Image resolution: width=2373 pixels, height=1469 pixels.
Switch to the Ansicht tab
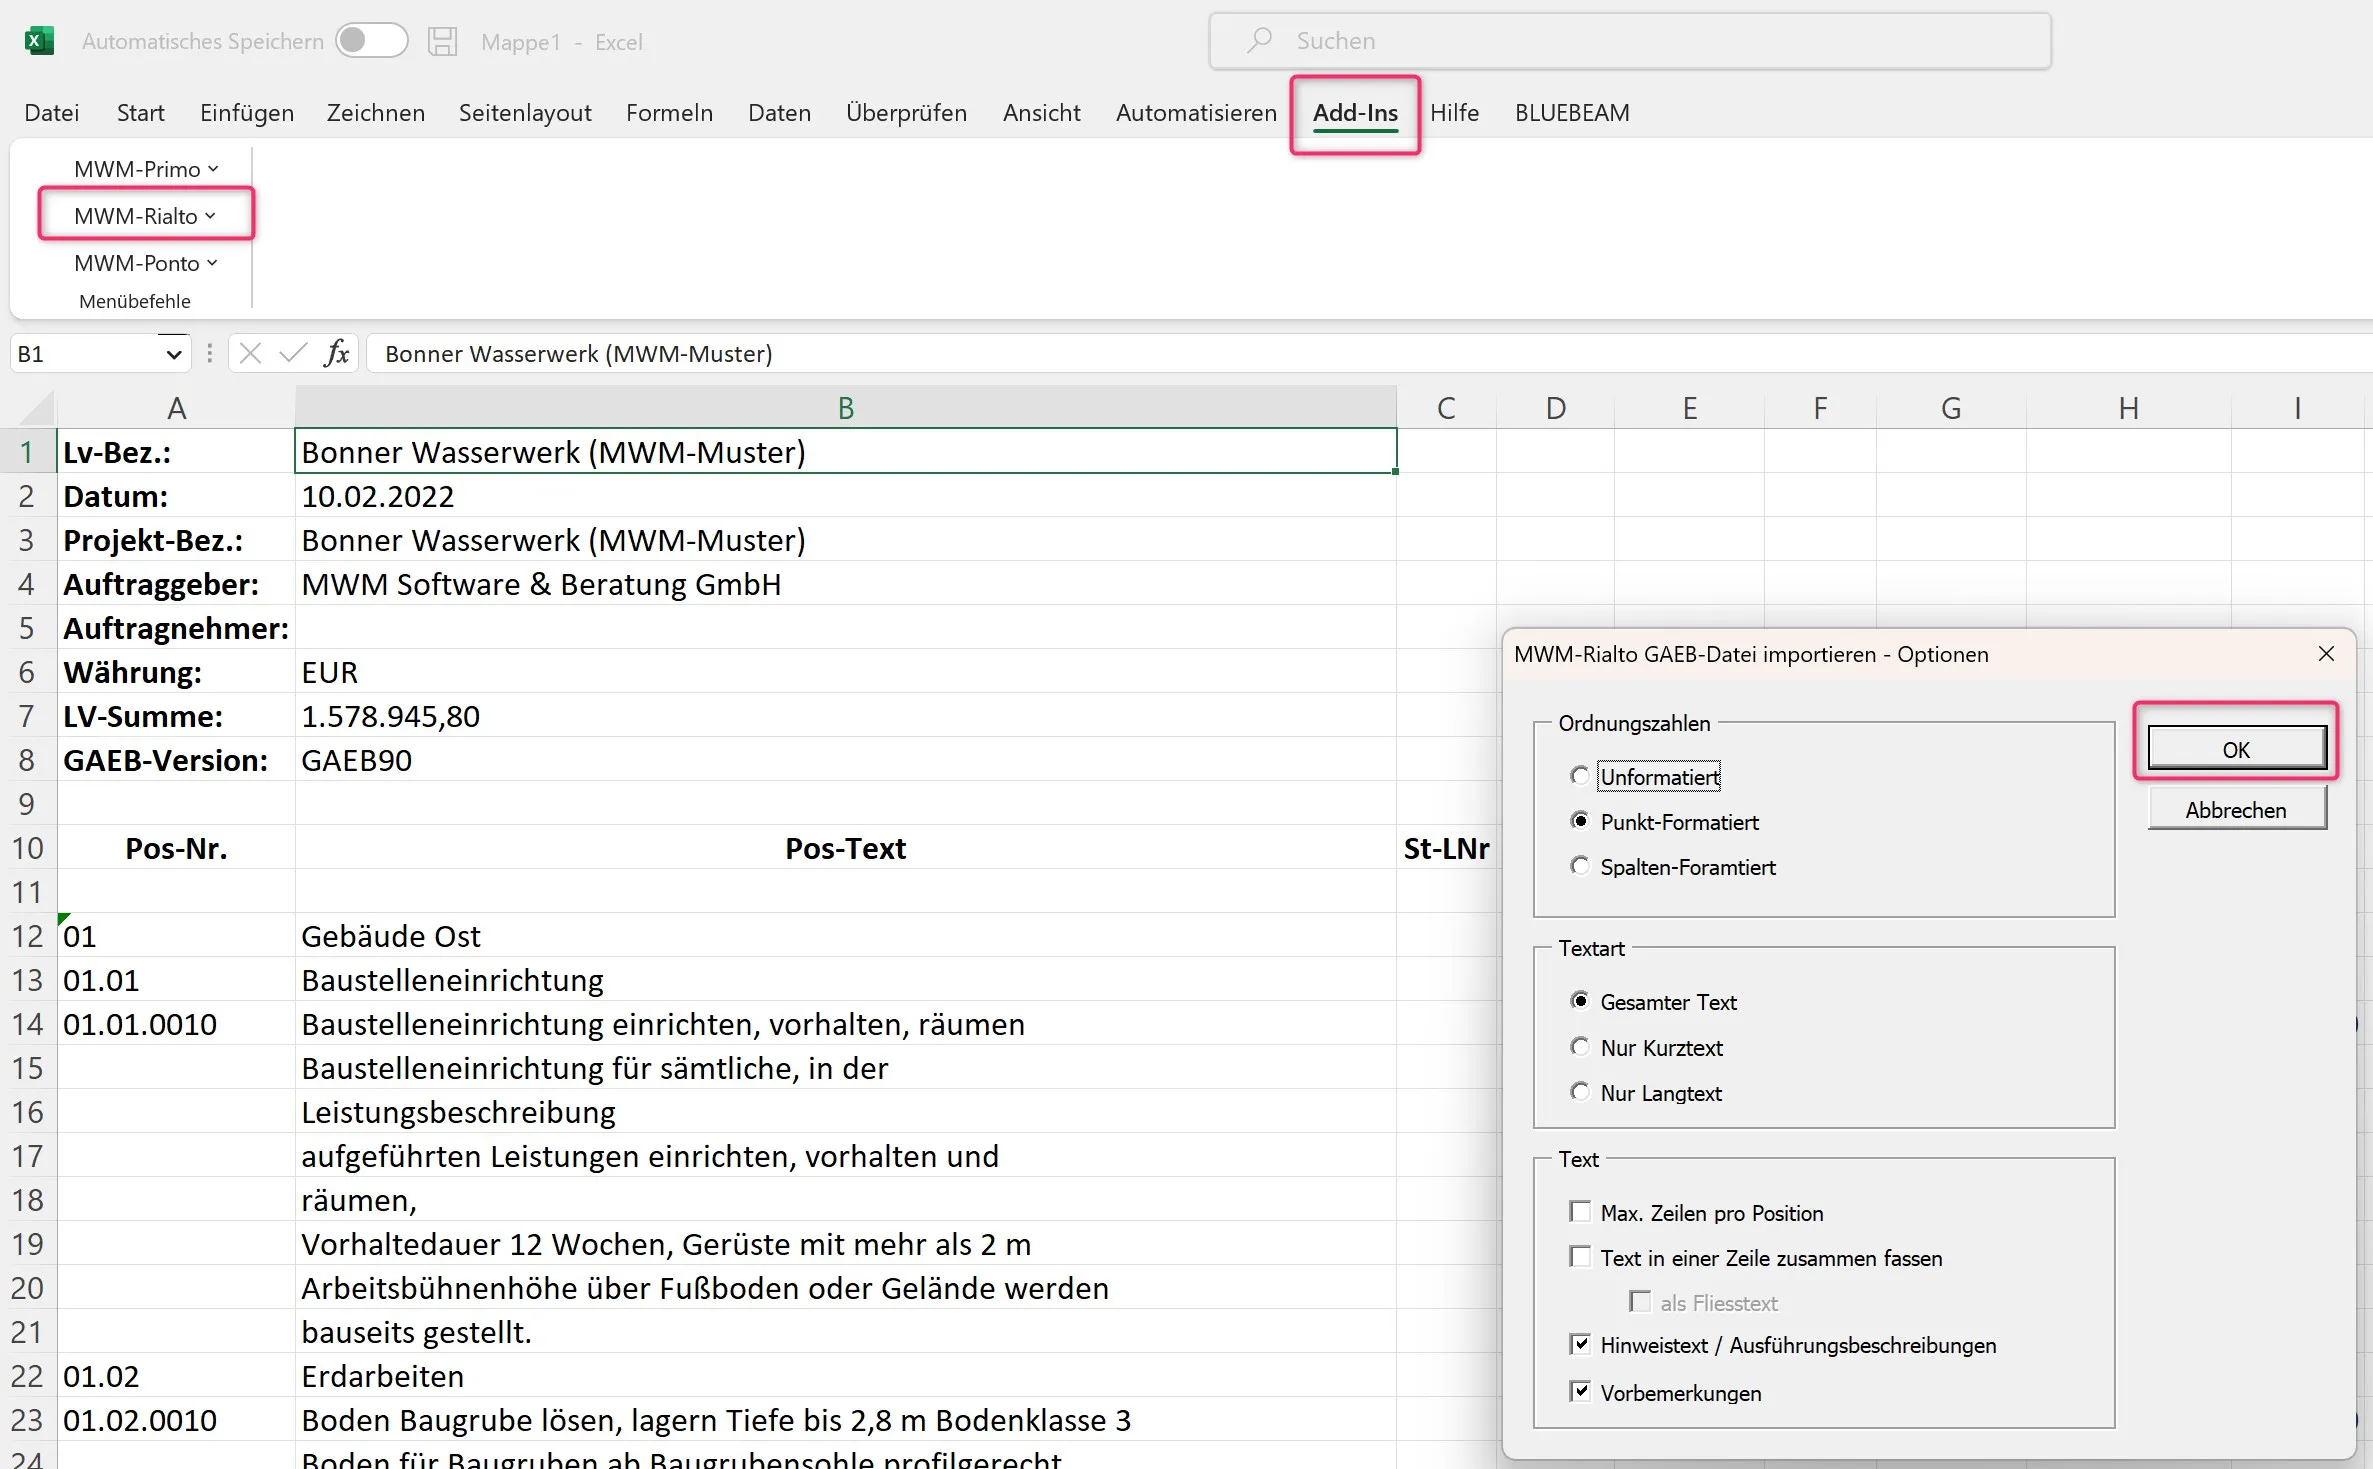pos(1042,112)
